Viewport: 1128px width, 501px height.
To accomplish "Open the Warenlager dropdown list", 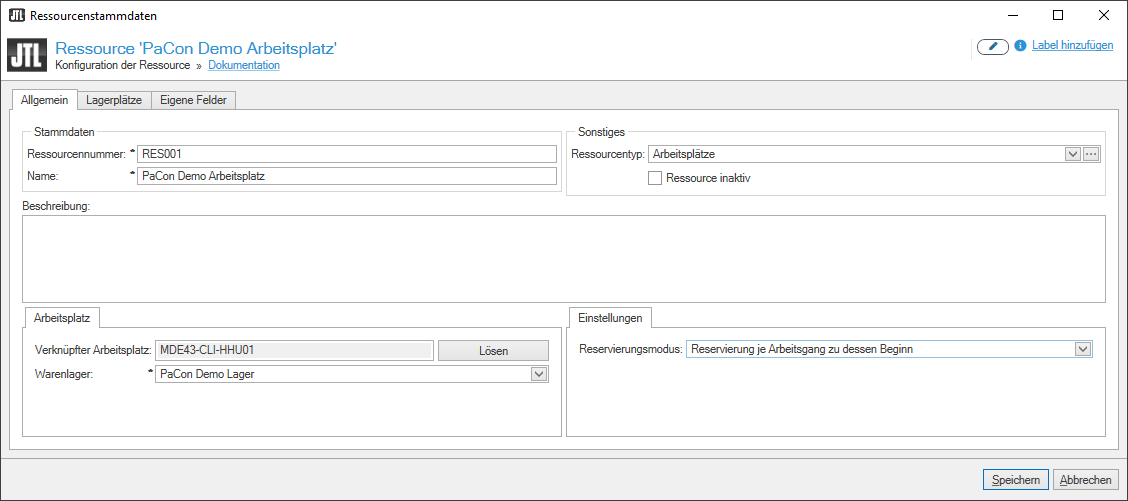I will [538, 374].
